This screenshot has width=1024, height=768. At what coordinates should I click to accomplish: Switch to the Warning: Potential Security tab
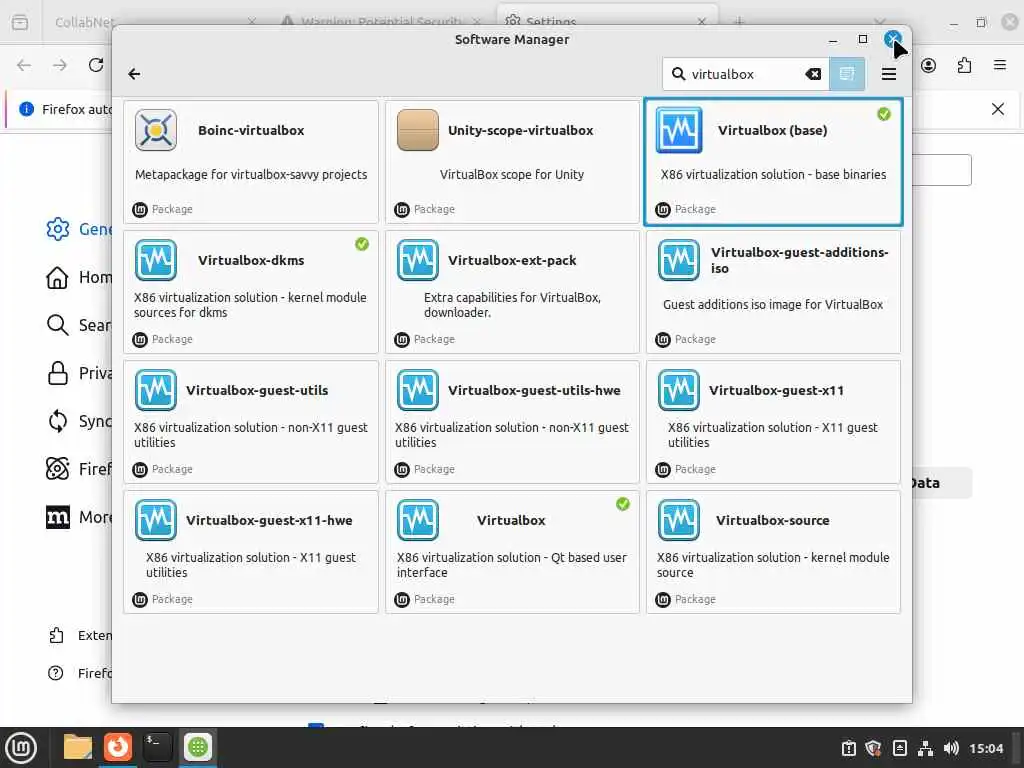[x=381, y=22]
